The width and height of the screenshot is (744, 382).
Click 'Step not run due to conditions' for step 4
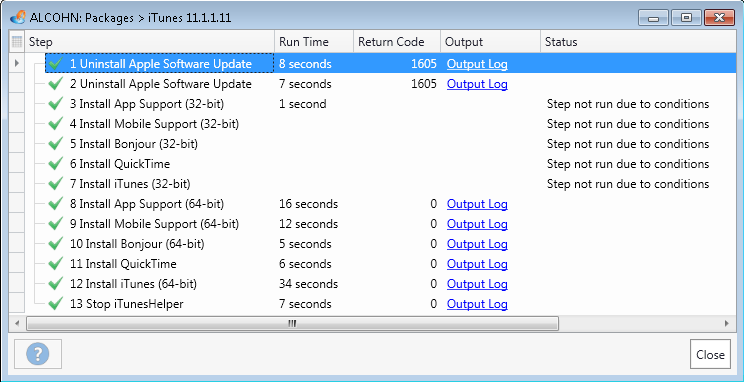pyautogui.click(x=628, y=124)
